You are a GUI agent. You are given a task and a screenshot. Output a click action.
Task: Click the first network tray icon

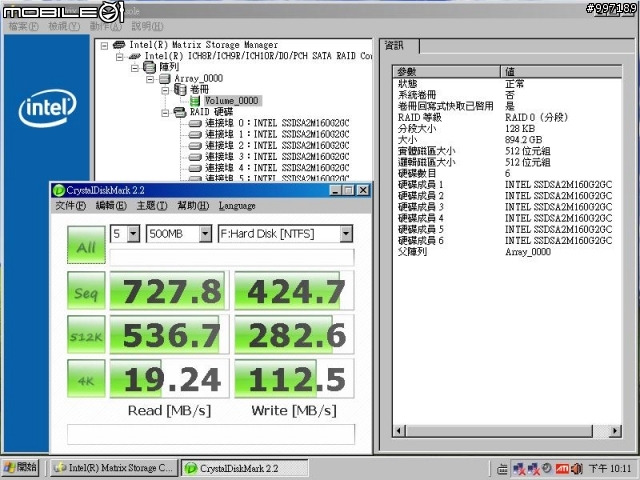pyautogui.click(x=519, y=469)
